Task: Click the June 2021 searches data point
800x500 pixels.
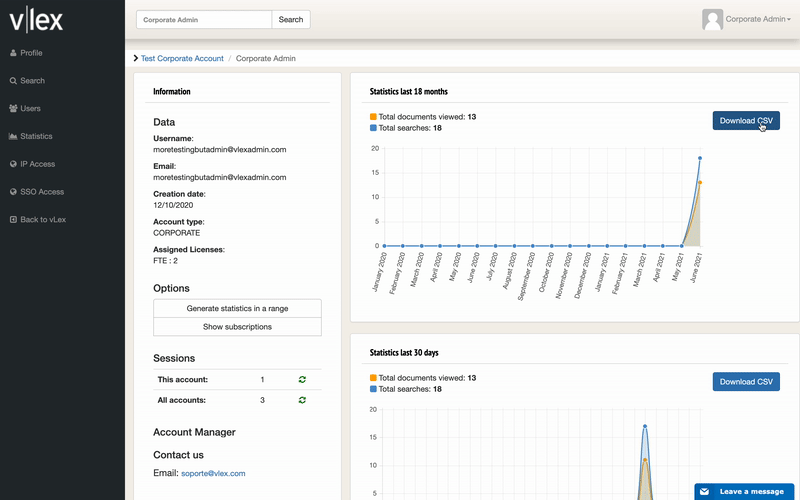Action: tap(699, 158)
